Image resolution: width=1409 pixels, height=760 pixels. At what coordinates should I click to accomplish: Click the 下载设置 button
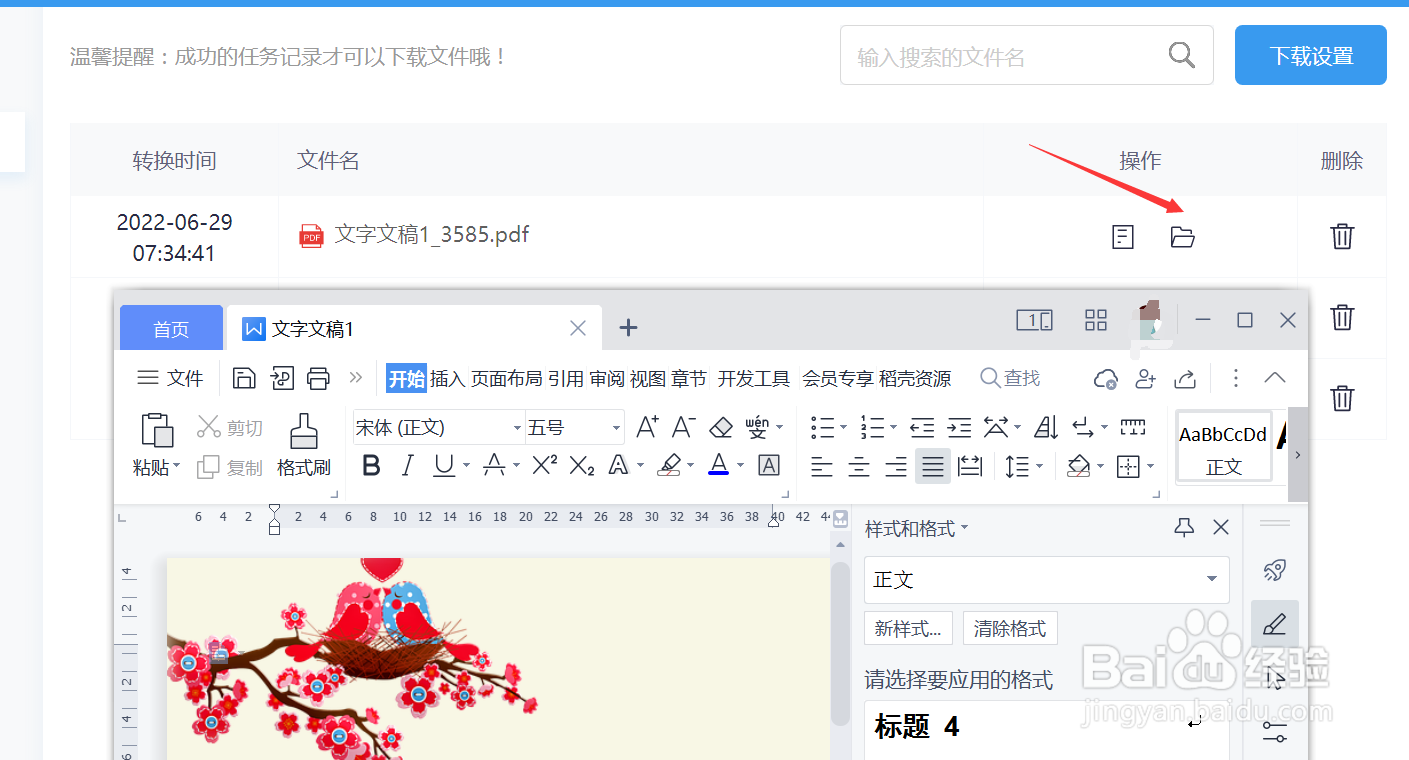(1311, 55)
